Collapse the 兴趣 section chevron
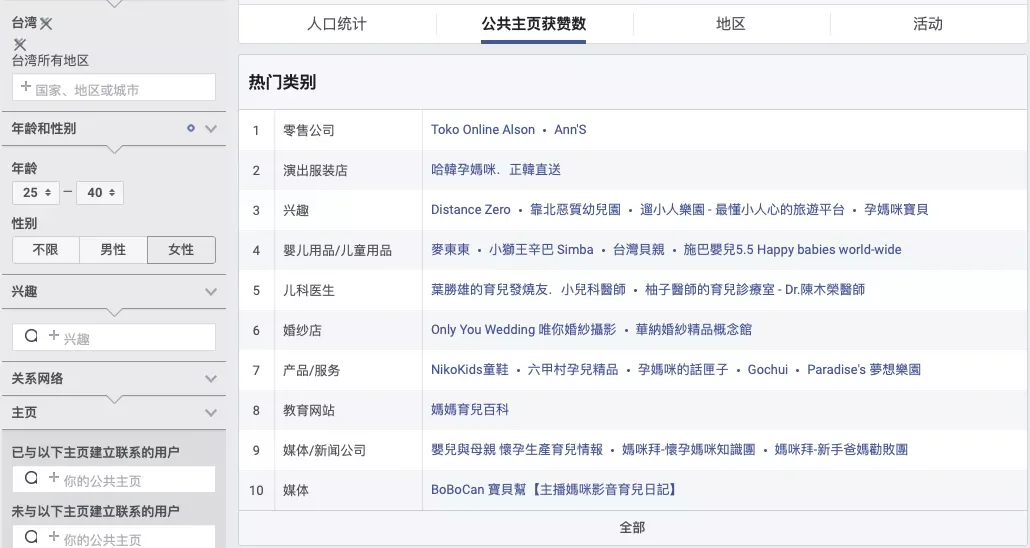The height and width of the screenshot is (548, 1030). (x=211, y=292)
